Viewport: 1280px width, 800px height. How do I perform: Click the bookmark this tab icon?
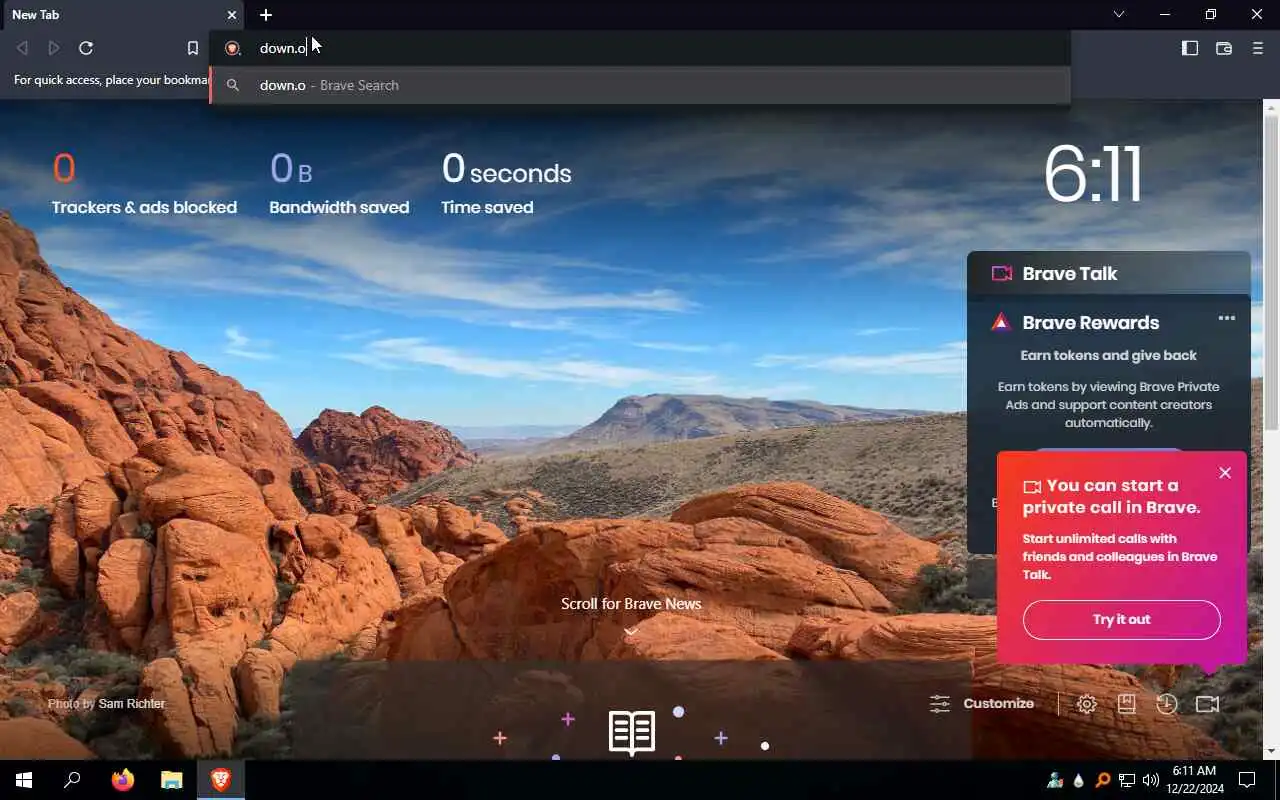click(x=193, y=48)
